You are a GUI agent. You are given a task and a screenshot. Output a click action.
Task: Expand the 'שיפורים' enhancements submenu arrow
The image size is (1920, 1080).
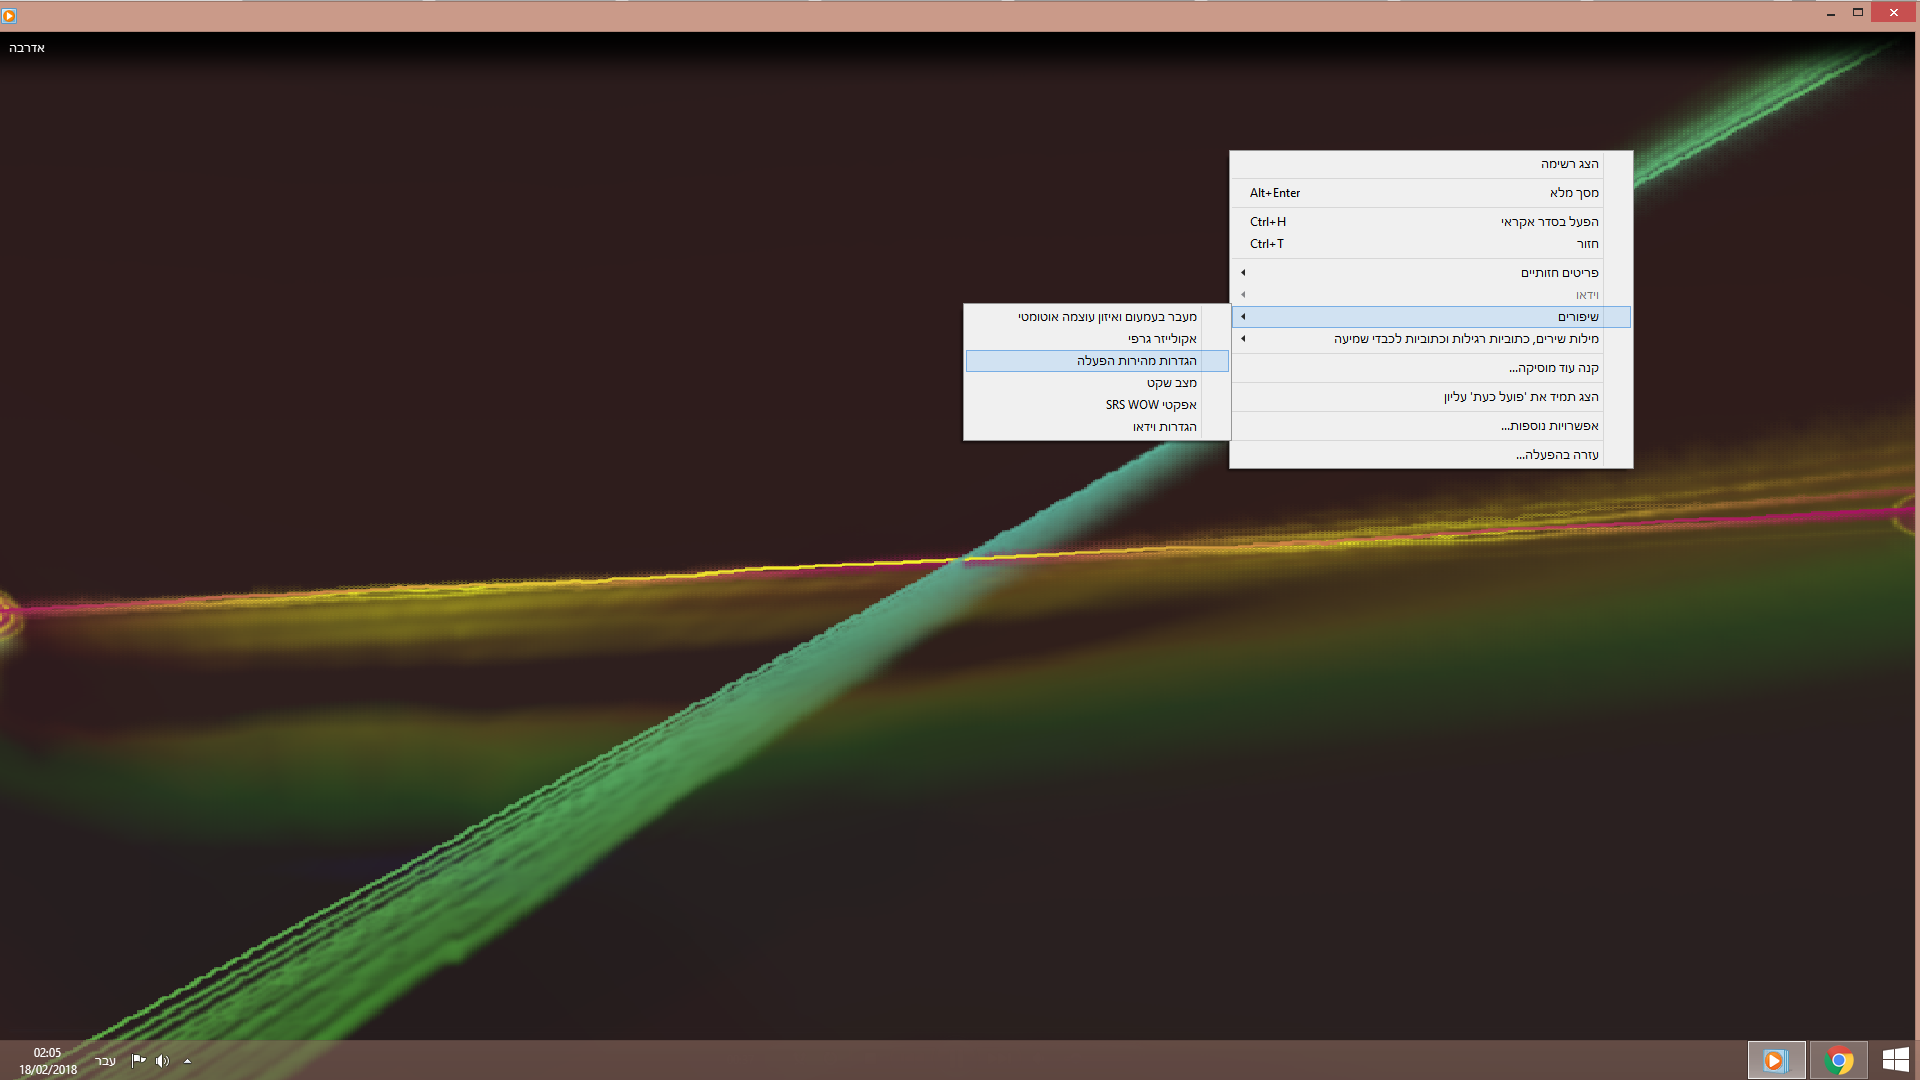tap(1243, 317)
